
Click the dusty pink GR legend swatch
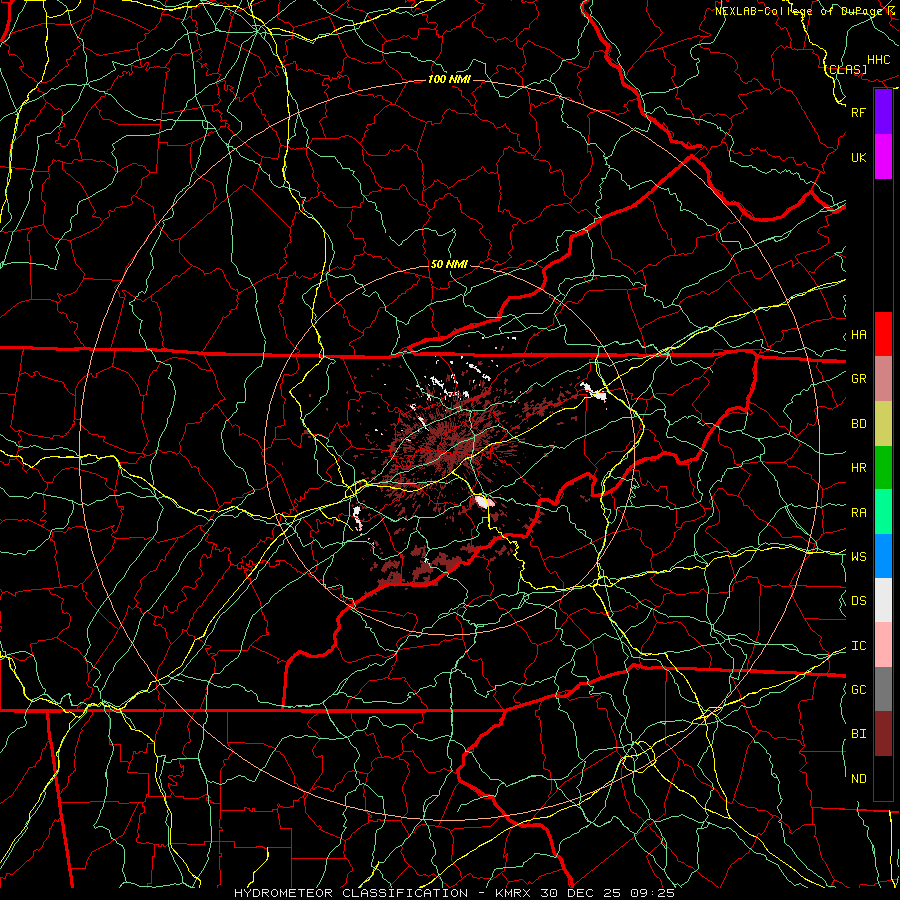(x=883, y=379)
